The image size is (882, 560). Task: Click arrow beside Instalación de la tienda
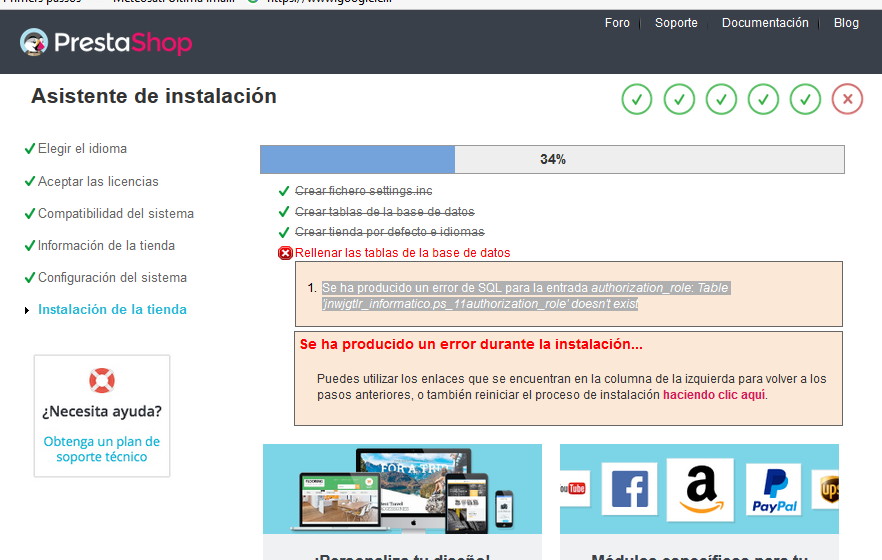(x=27, y=310)
